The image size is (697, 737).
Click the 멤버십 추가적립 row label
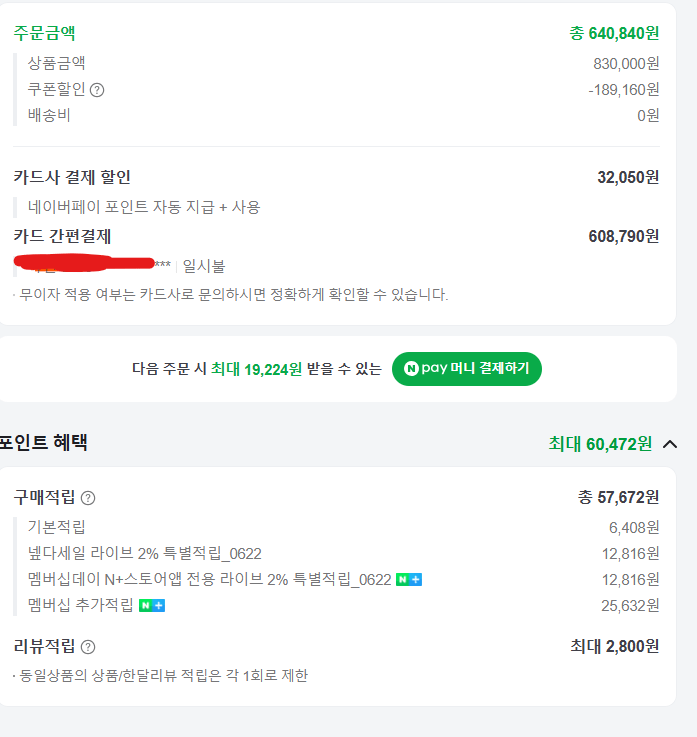pos(80,605)
